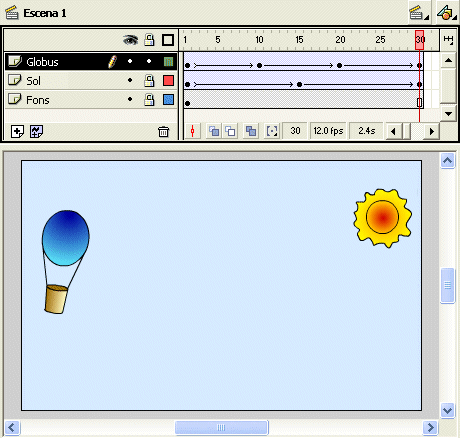Add a motion guide layer

36,131
